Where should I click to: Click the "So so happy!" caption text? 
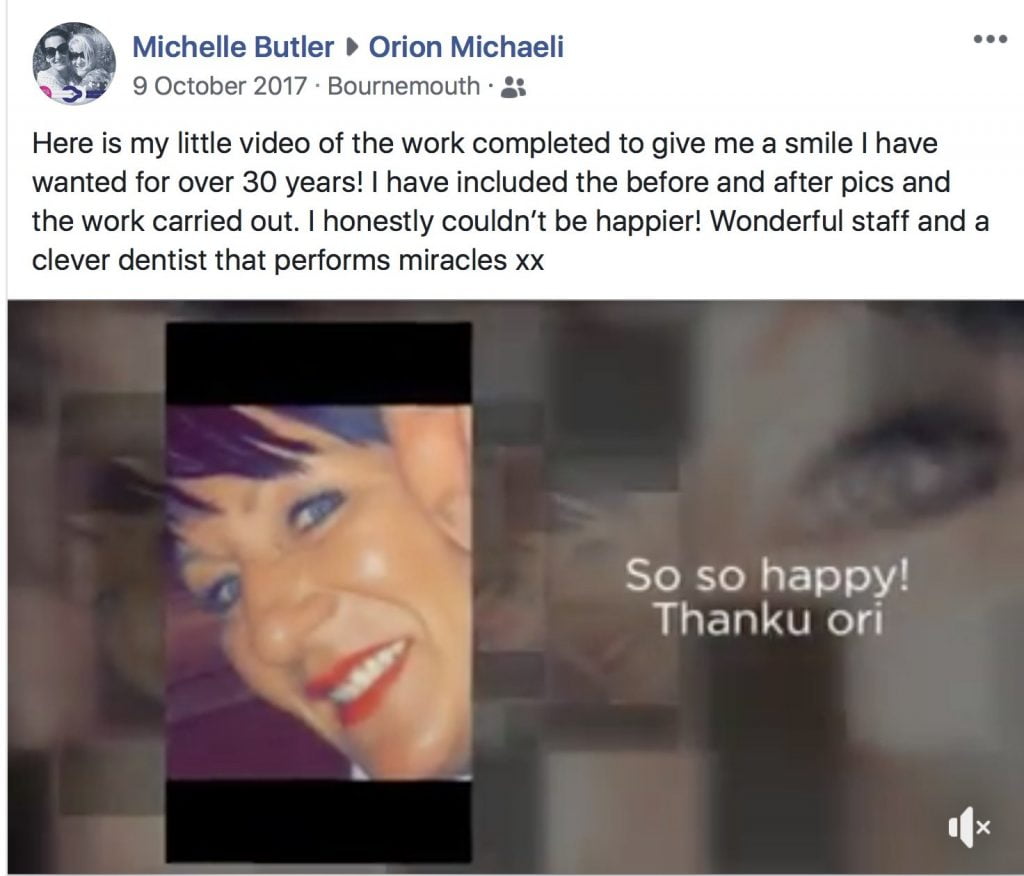coord(767,576)
